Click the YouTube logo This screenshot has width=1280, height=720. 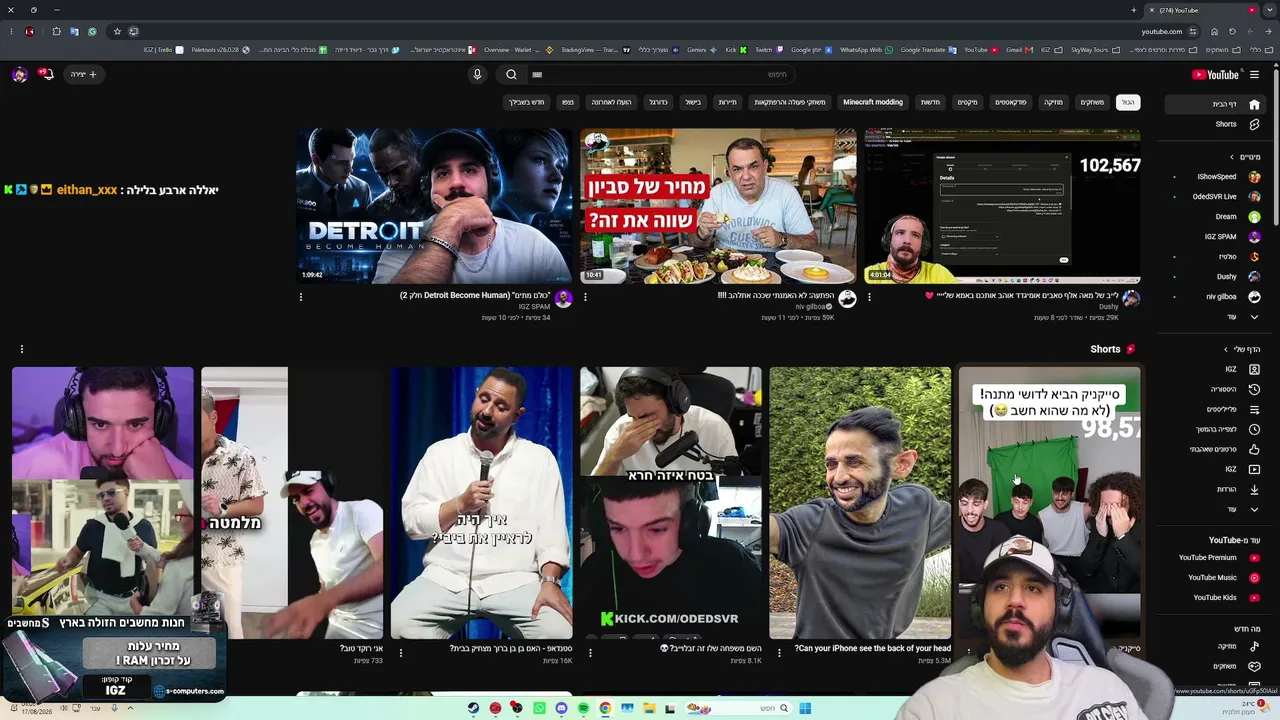pos(1216,74)
